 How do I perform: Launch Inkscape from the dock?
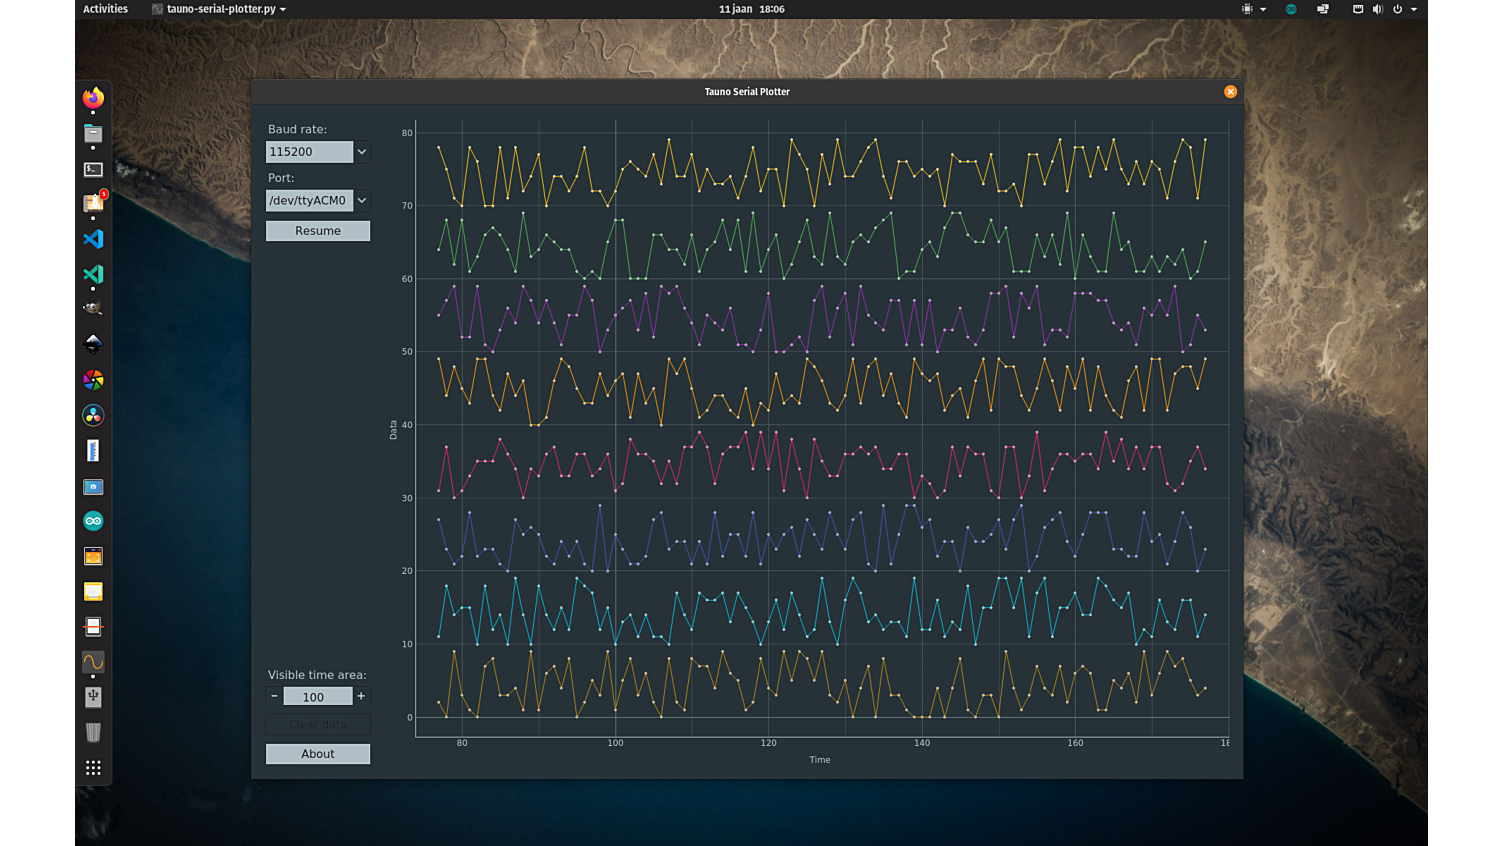pos(93,344)
